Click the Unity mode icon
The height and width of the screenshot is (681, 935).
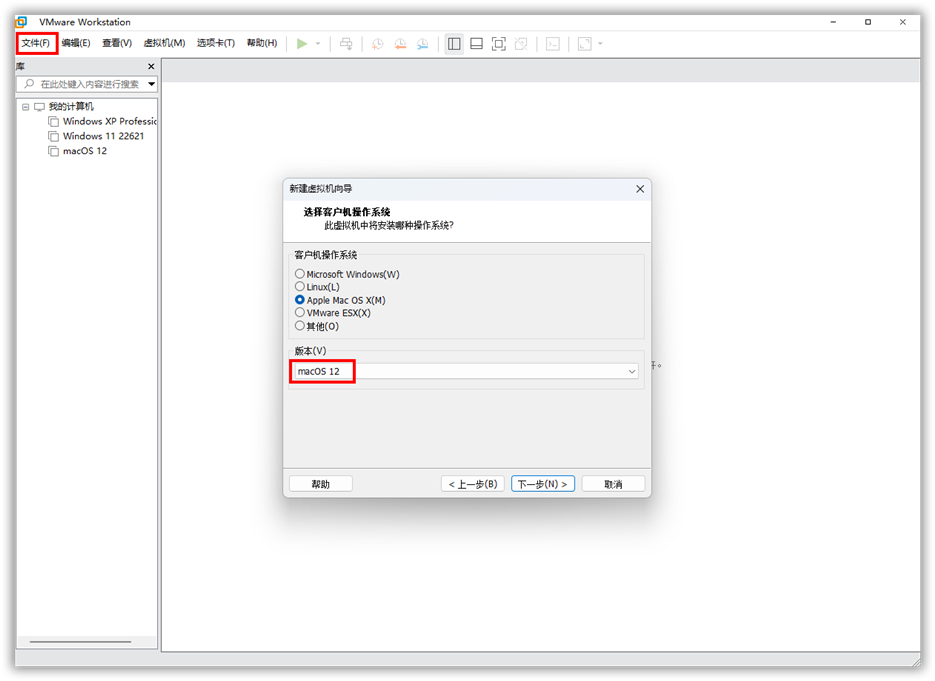click(521, 44)
